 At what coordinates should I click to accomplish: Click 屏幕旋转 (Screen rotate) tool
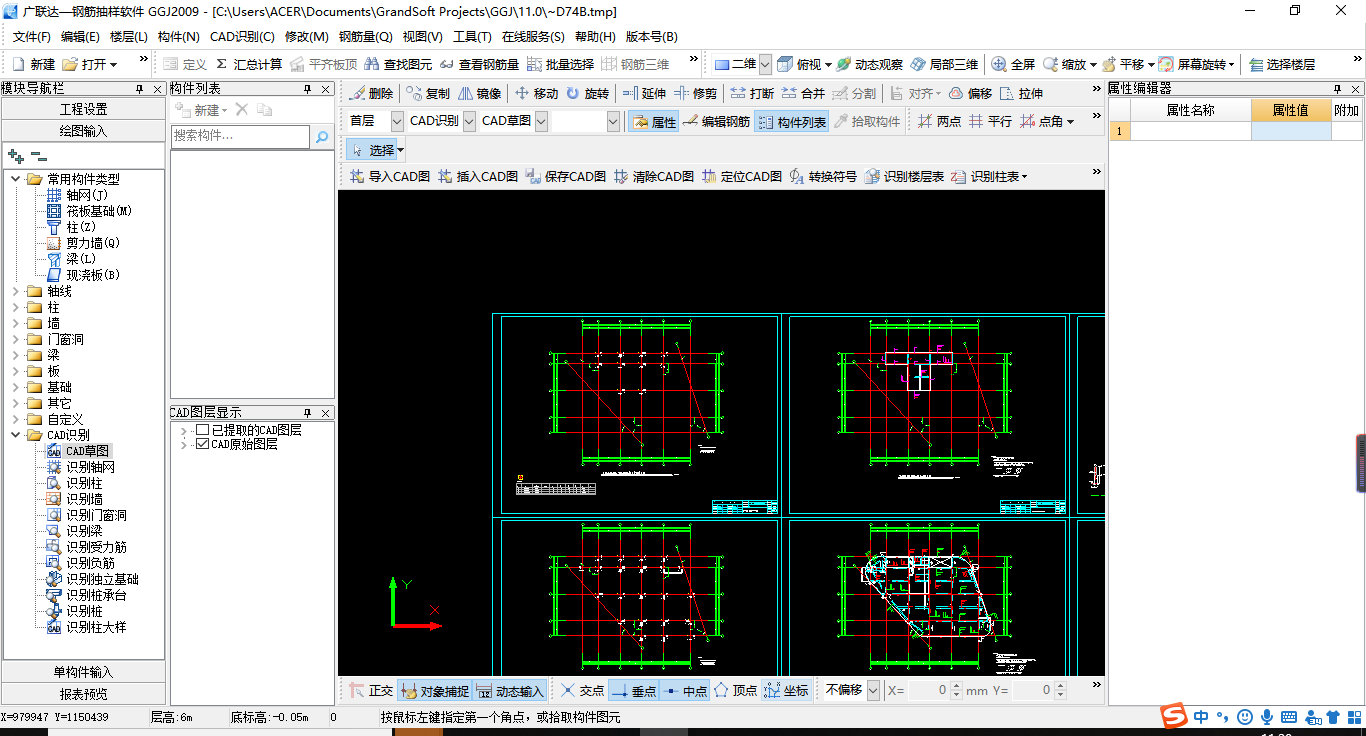[x=1195, y=64]
